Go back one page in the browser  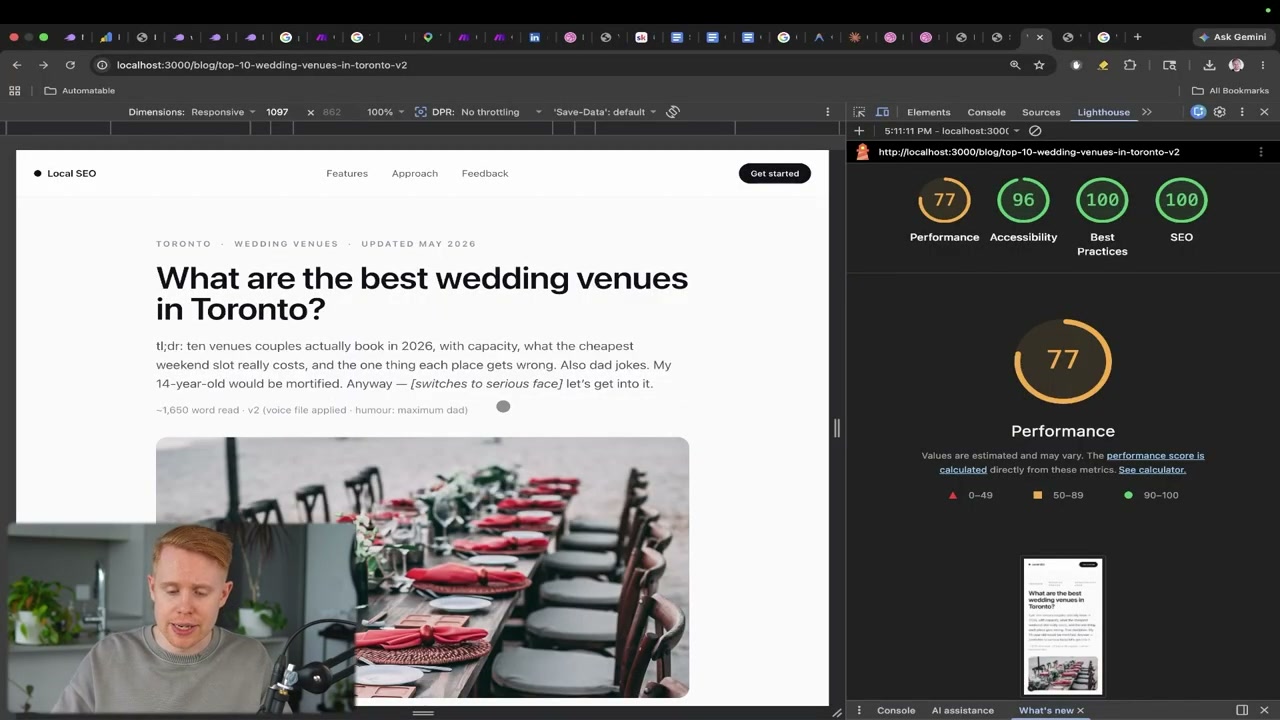(17, 65)
